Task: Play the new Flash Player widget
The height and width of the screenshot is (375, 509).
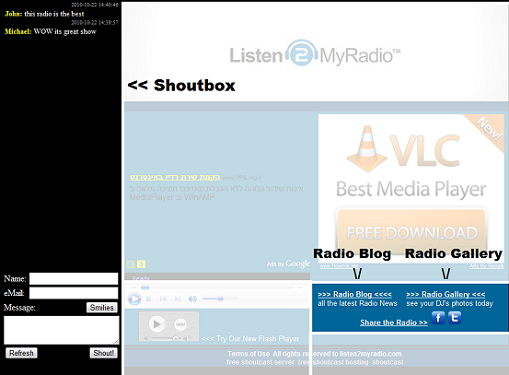Action: point(157,324)
